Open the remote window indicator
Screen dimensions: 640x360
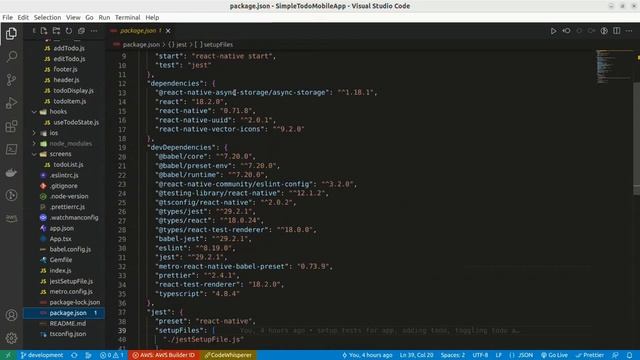click(x=7, y=355)
